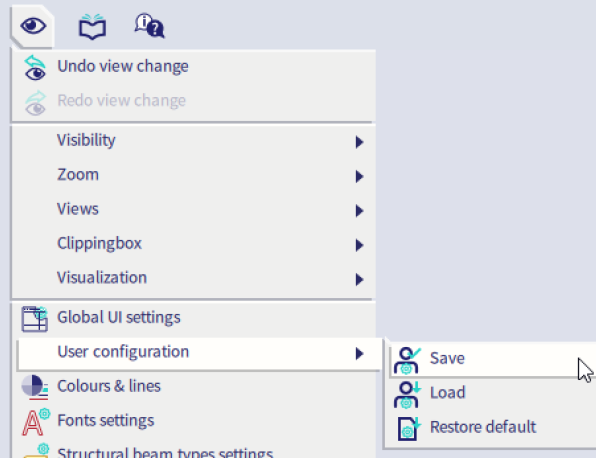
Task: Open the info help chat icon
Action: [x=149, y=25]
